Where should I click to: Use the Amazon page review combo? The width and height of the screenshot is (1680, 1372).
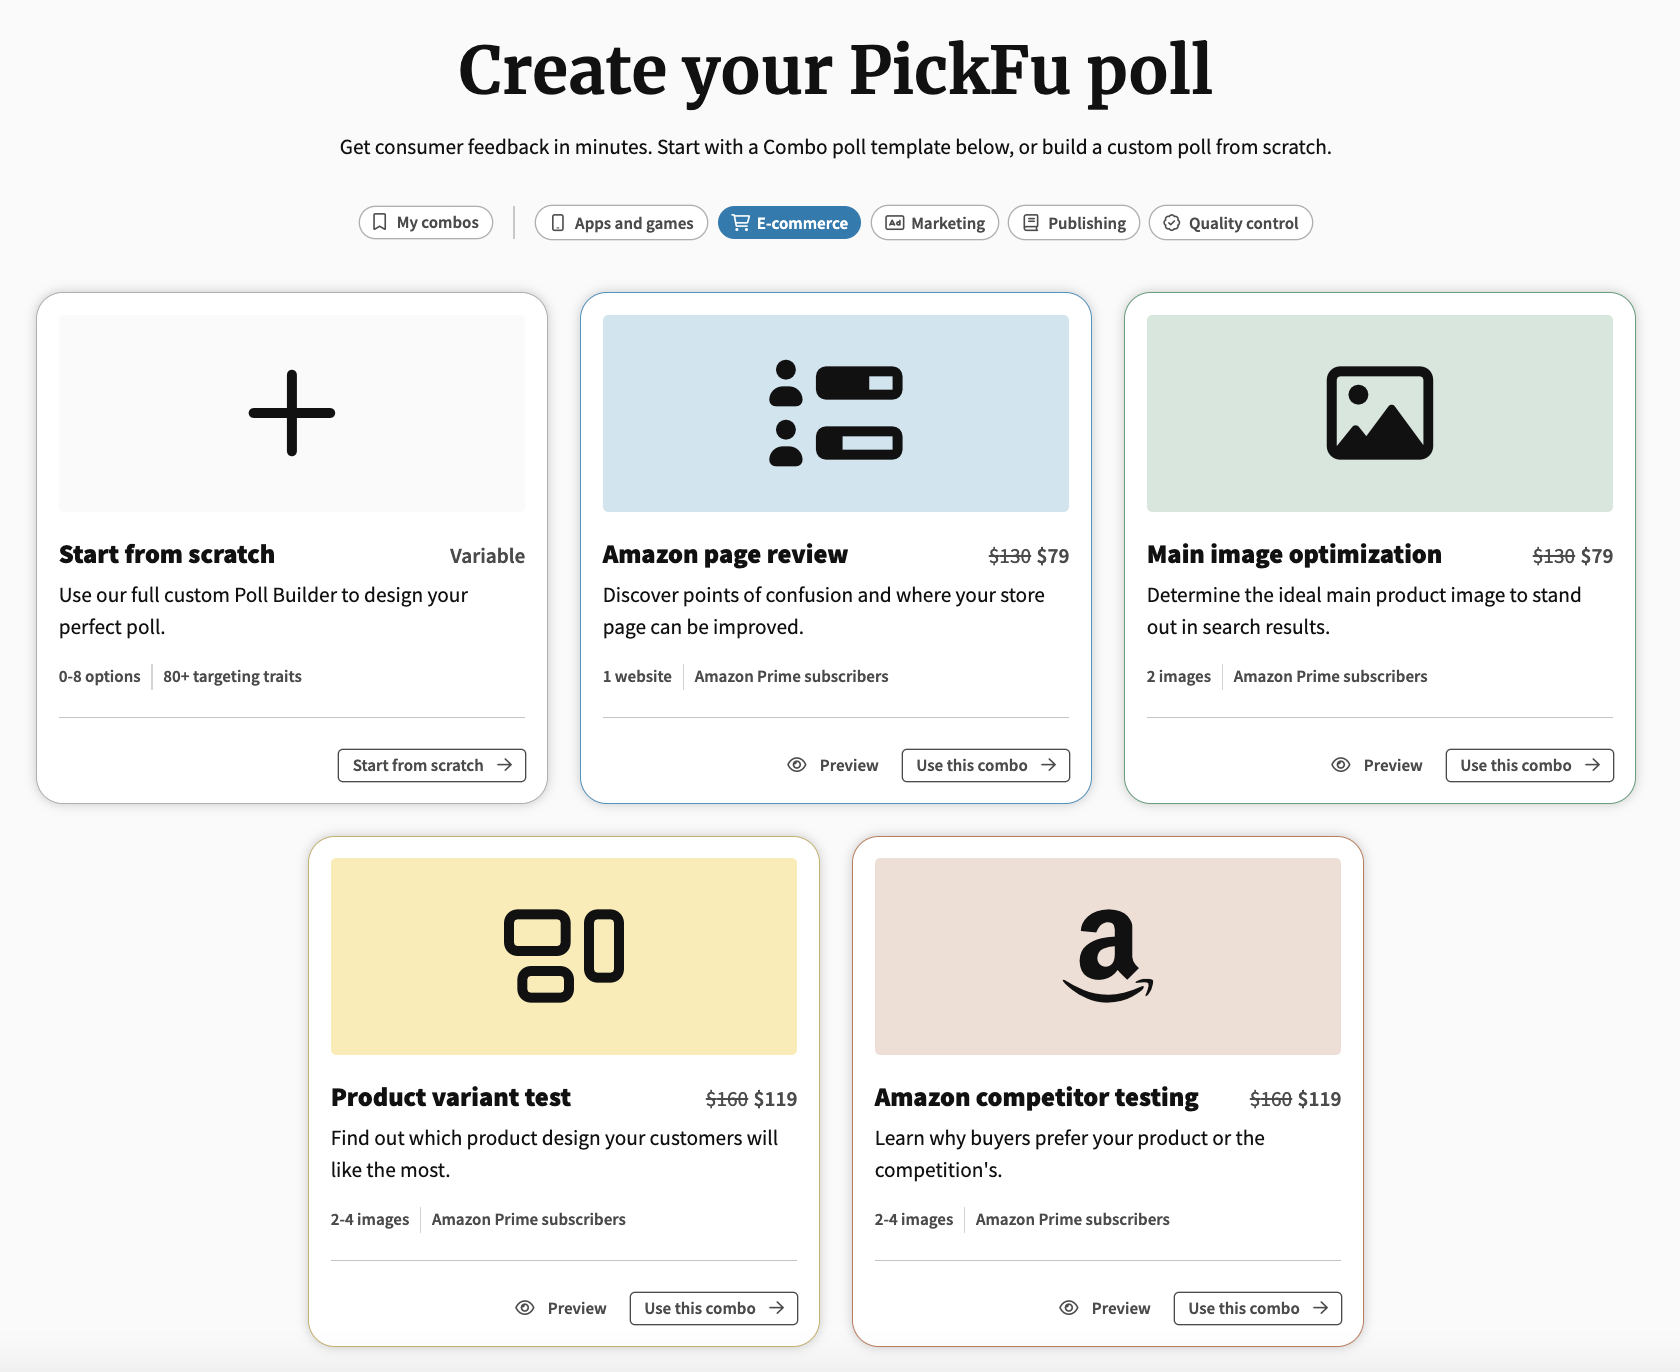tap(986, 765)
